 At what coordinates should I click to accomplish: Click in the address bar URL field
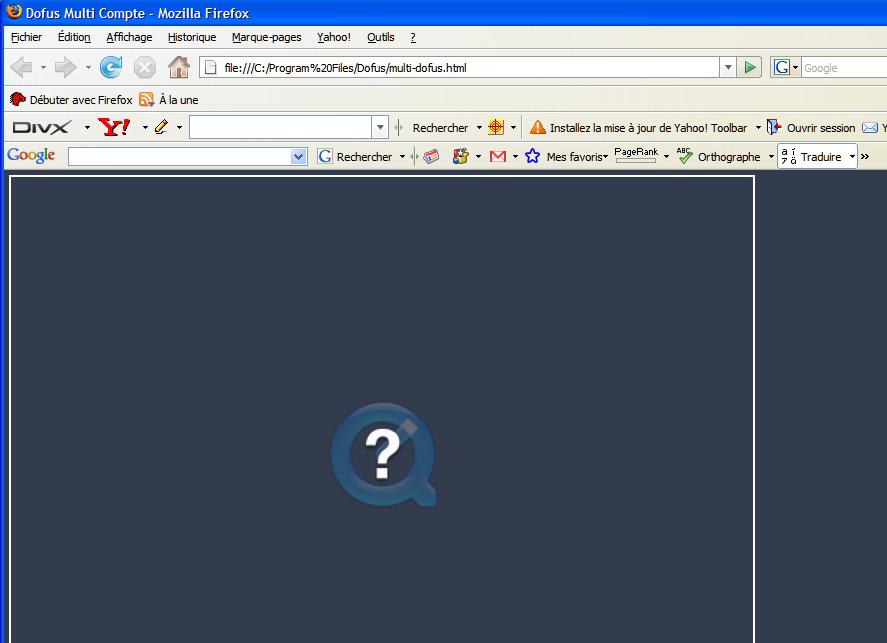click(x=460, y=68)
